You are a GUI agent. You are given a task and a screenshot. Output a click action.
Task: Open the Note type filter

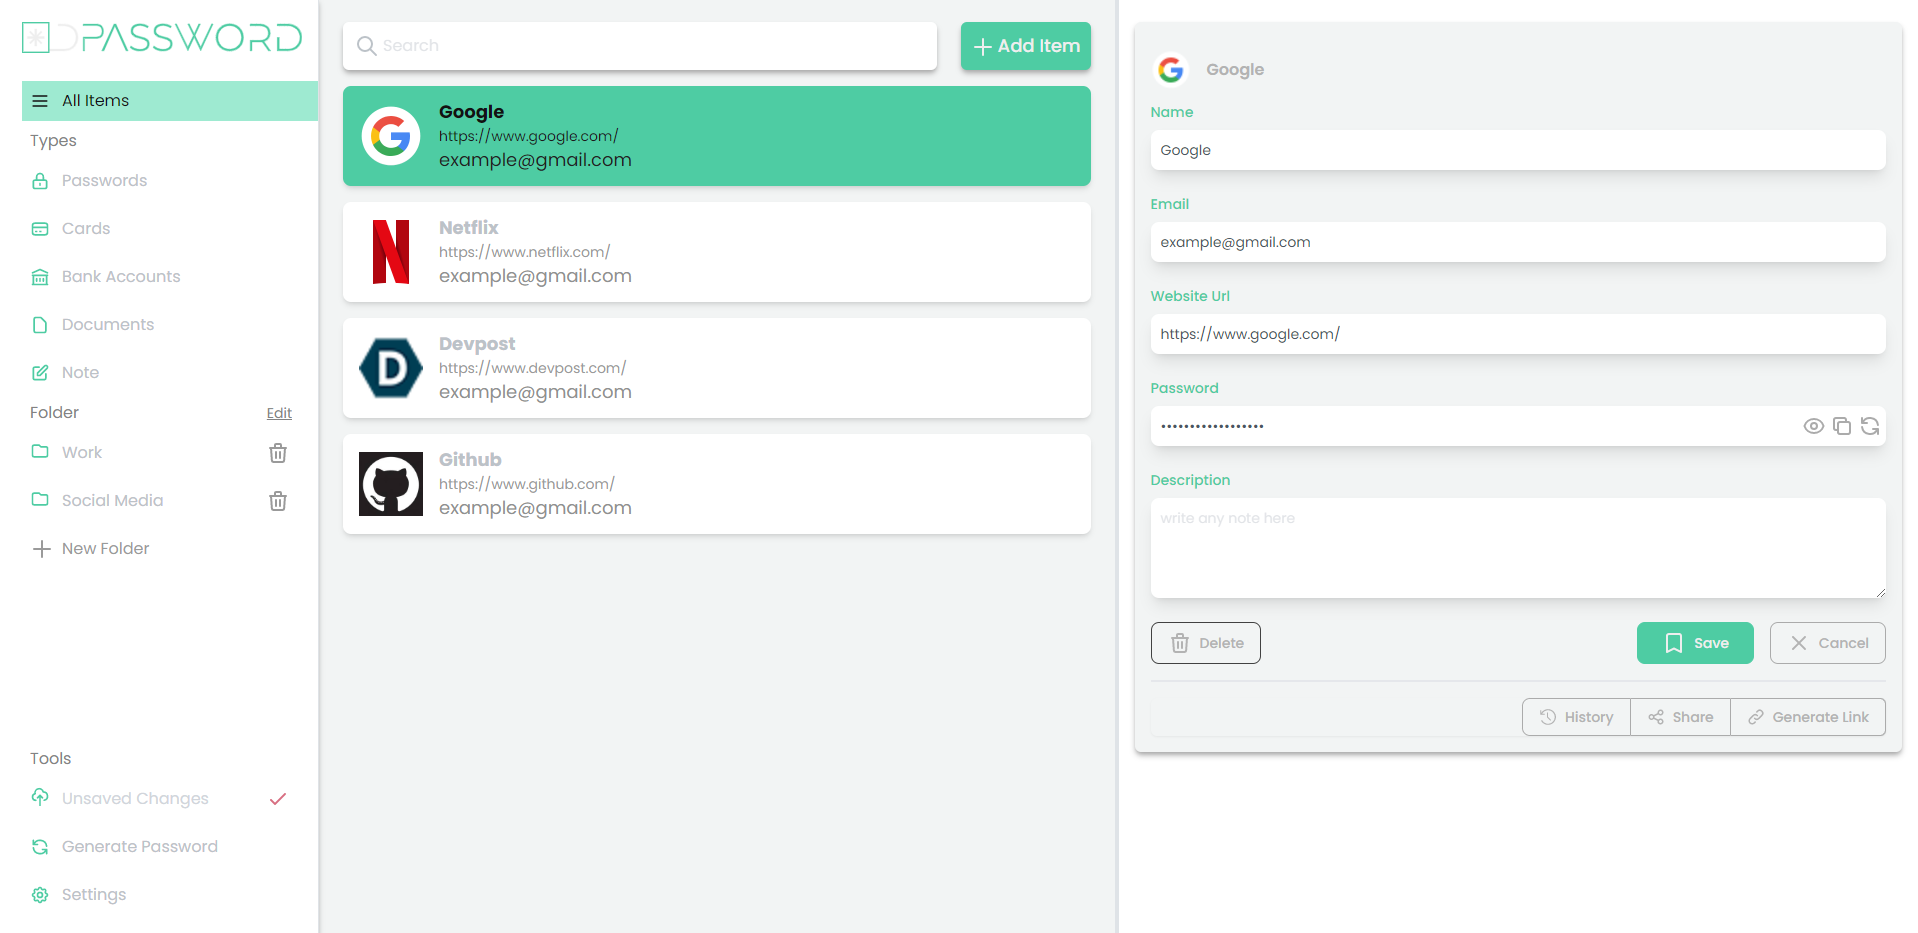(80, 373)
